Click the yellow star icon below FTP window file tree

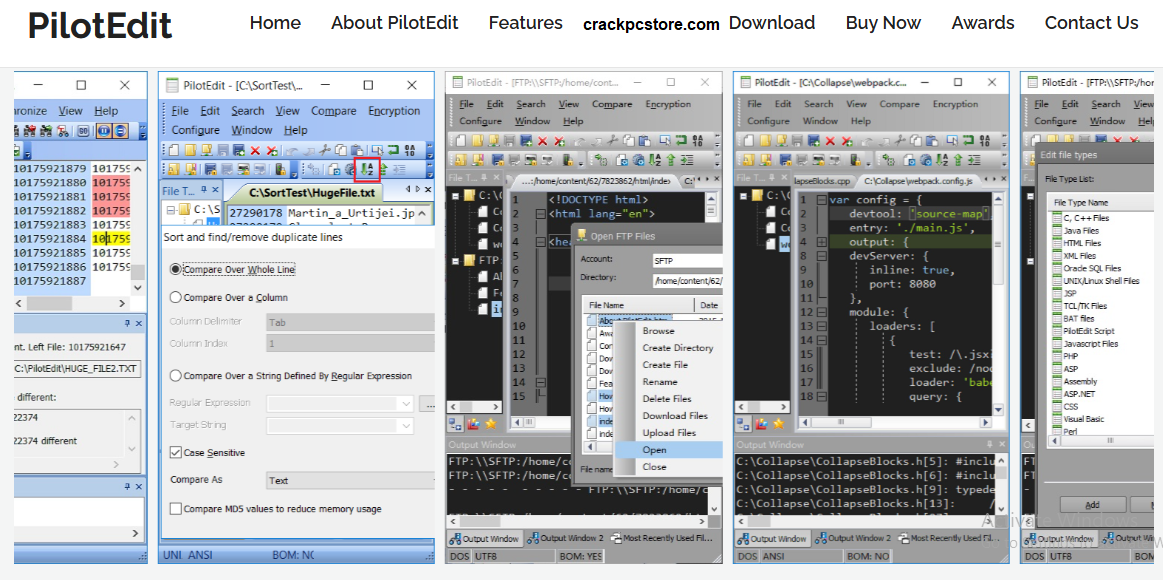490,424
